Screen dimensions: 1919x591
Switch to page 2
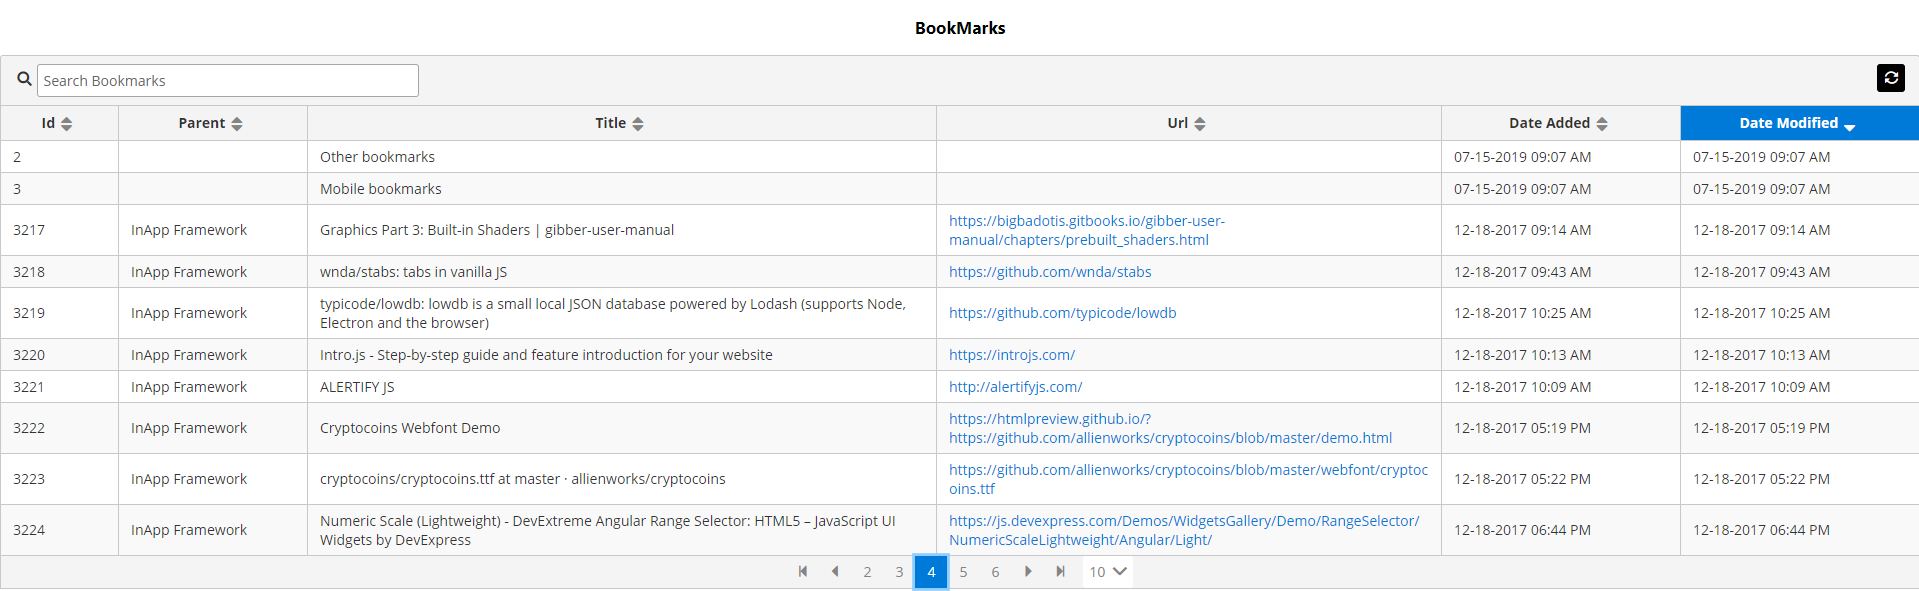867,572
